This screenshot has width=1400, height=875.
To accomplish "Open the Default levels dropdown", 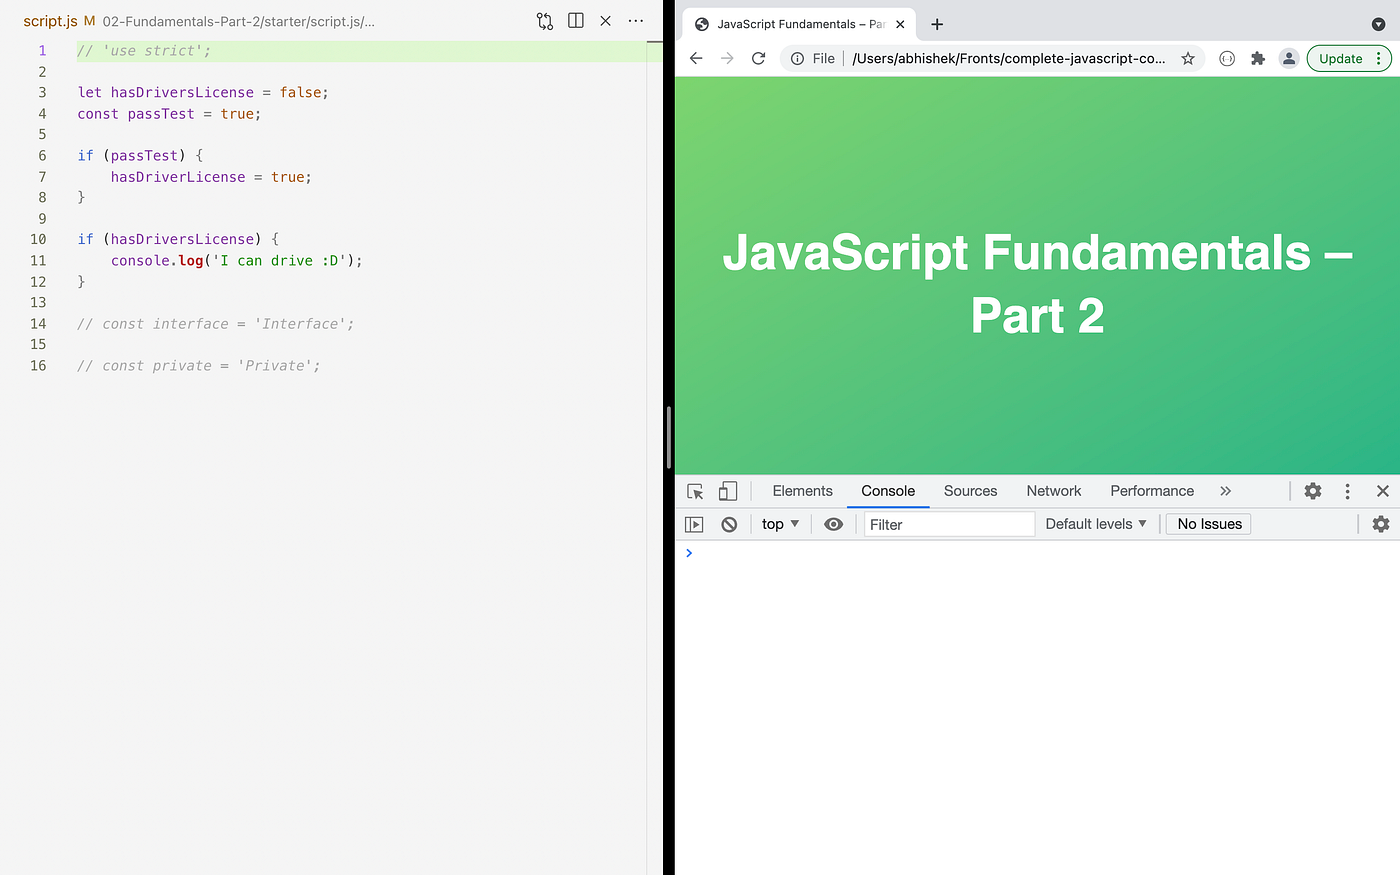I will (1095, 523).
